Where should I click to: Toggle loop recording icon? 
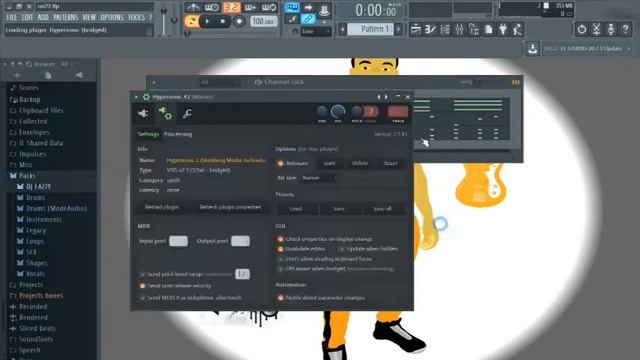pos(269,7)
